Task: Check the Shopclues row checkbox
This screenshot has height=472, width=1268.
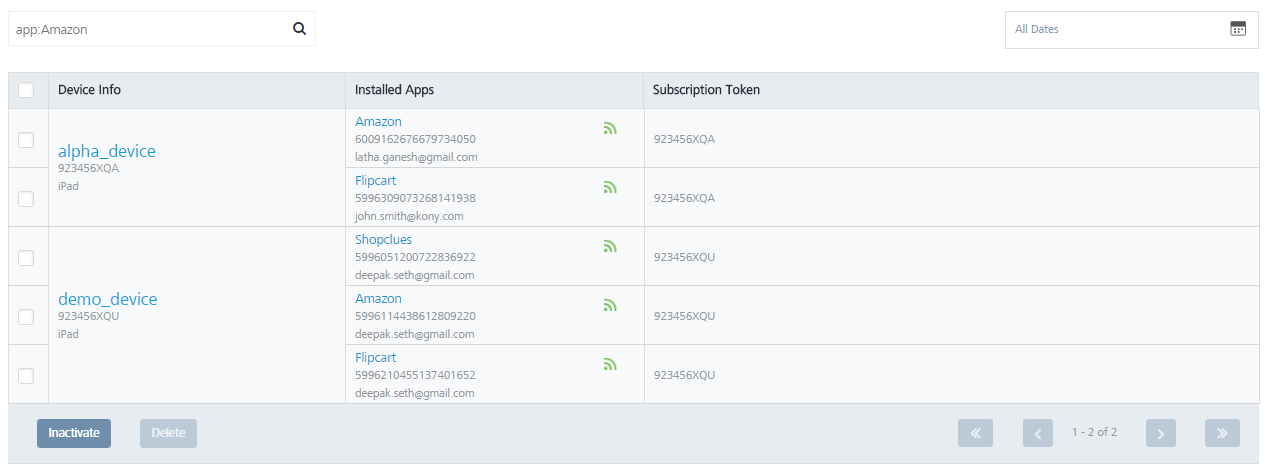Action: pos(26,257)
